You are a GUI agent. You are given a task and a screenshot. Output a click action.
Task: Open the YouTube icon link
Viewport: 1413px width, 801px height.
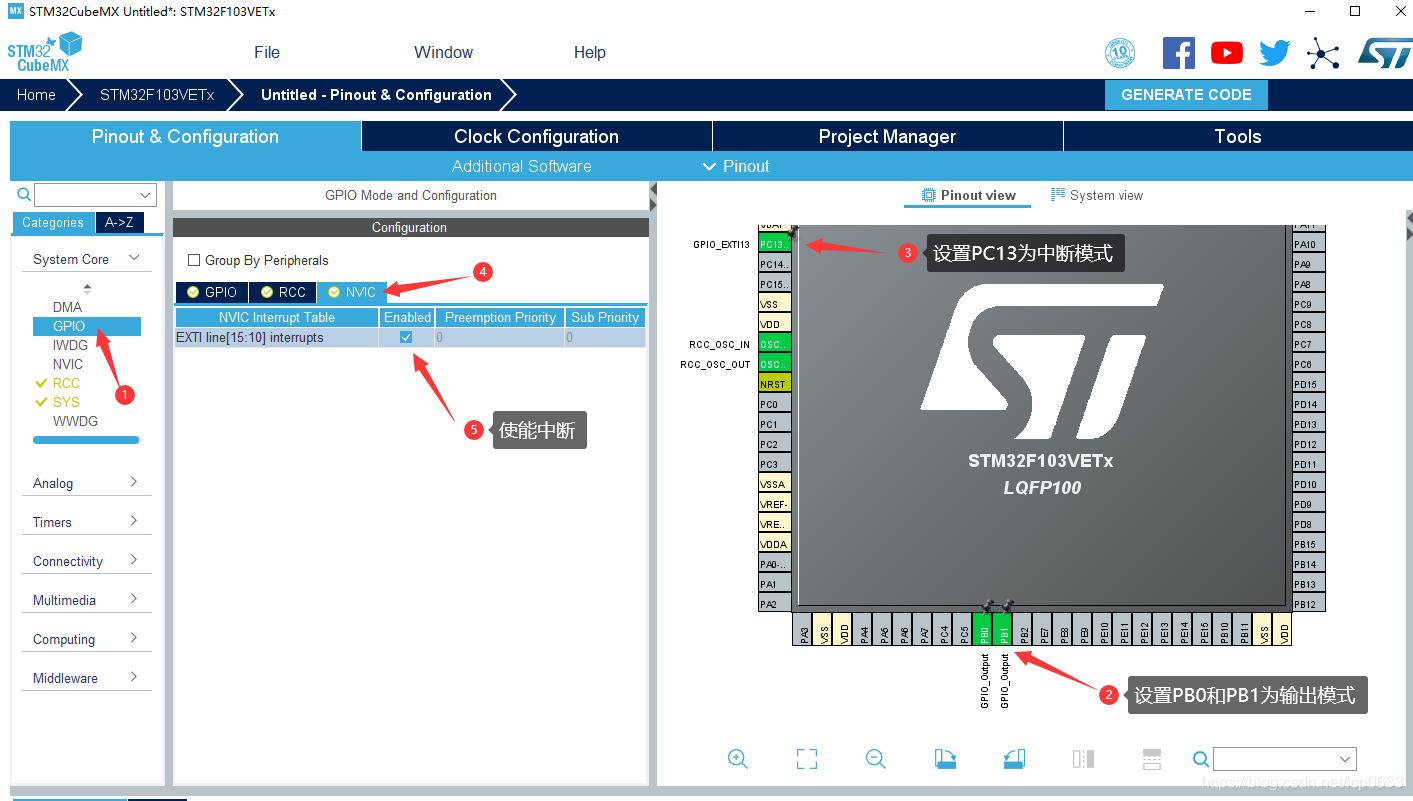pos(1227,53)
